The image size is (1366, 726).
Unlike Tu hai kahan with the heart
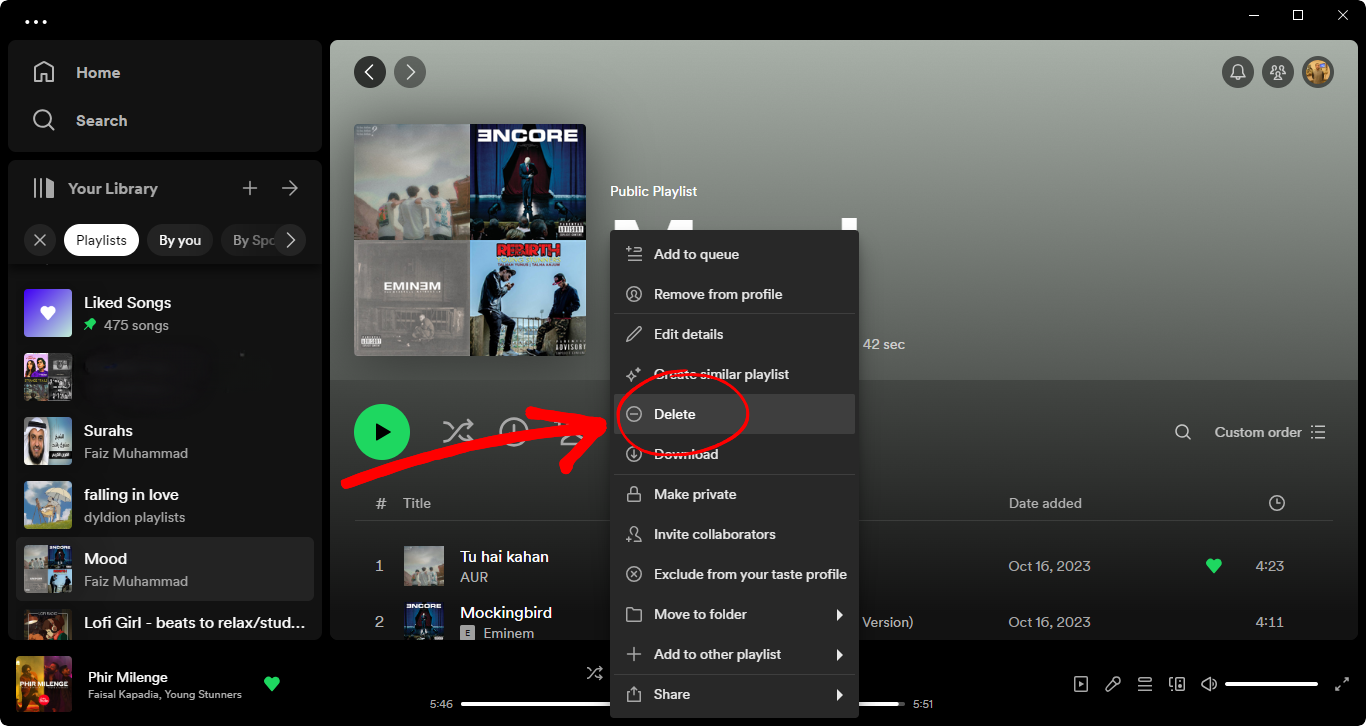point(1214,566)
